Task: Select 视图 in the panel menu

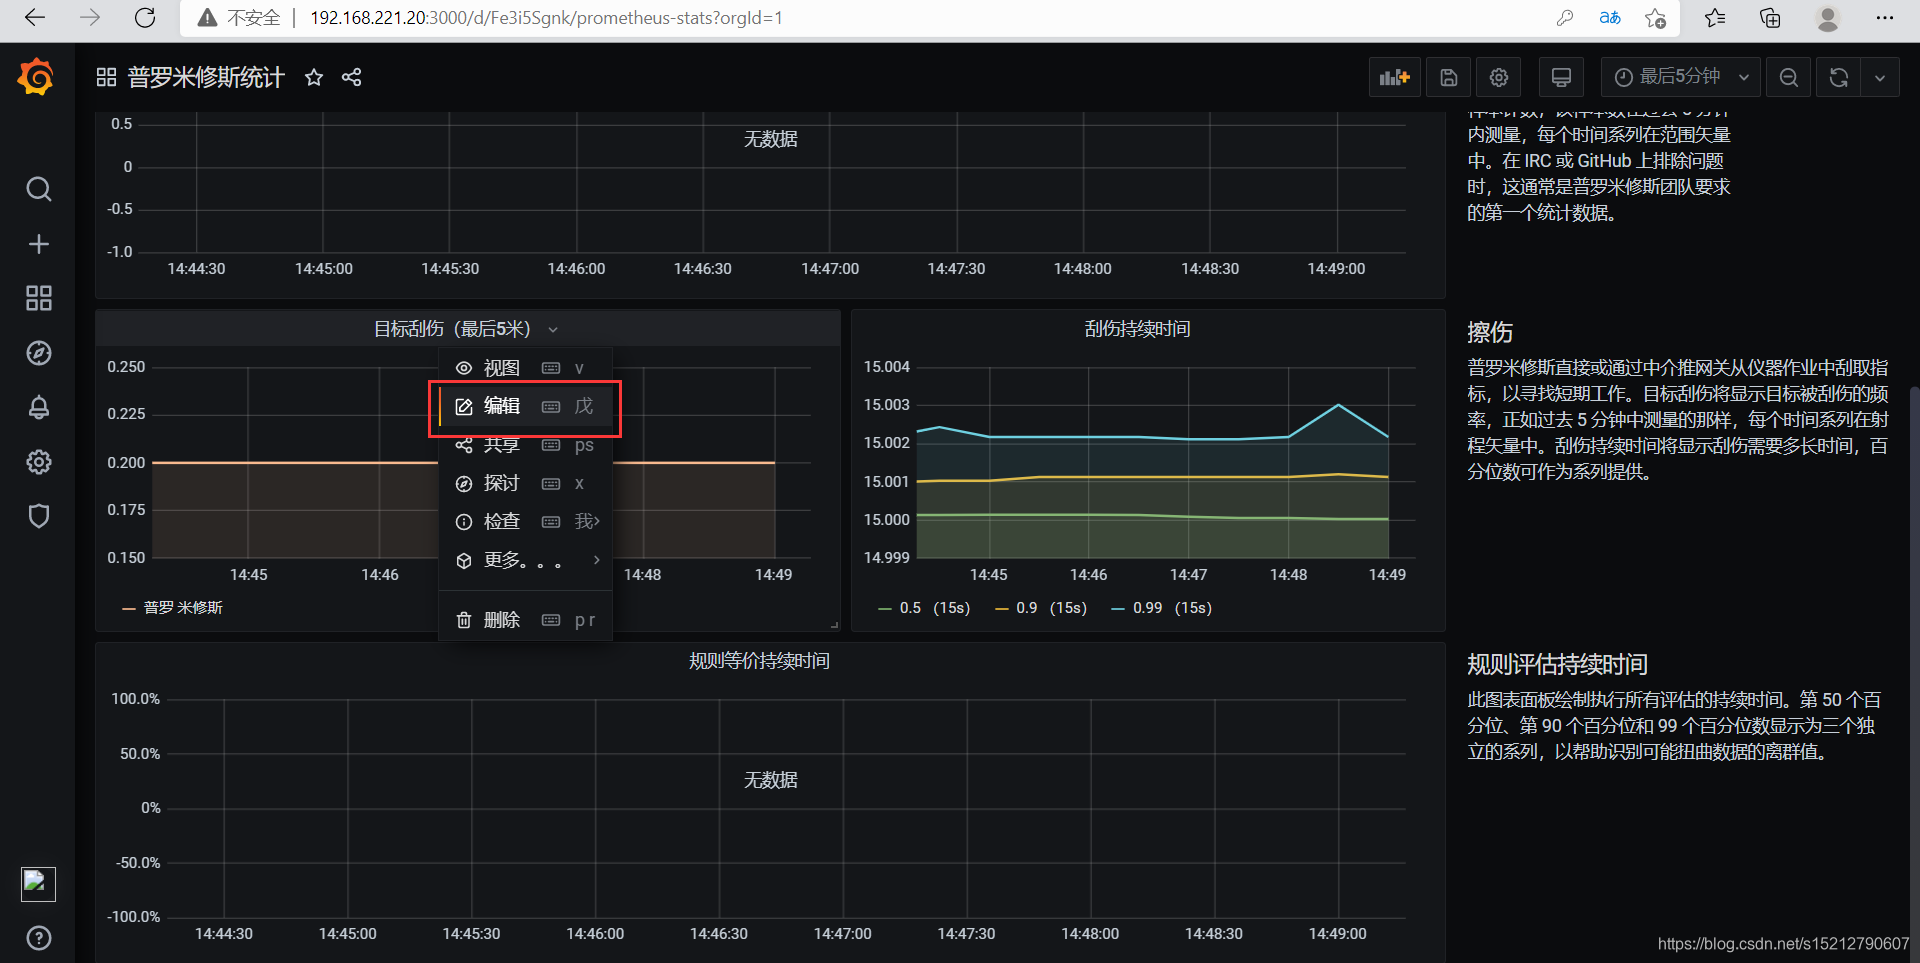Action: [525, 368]
